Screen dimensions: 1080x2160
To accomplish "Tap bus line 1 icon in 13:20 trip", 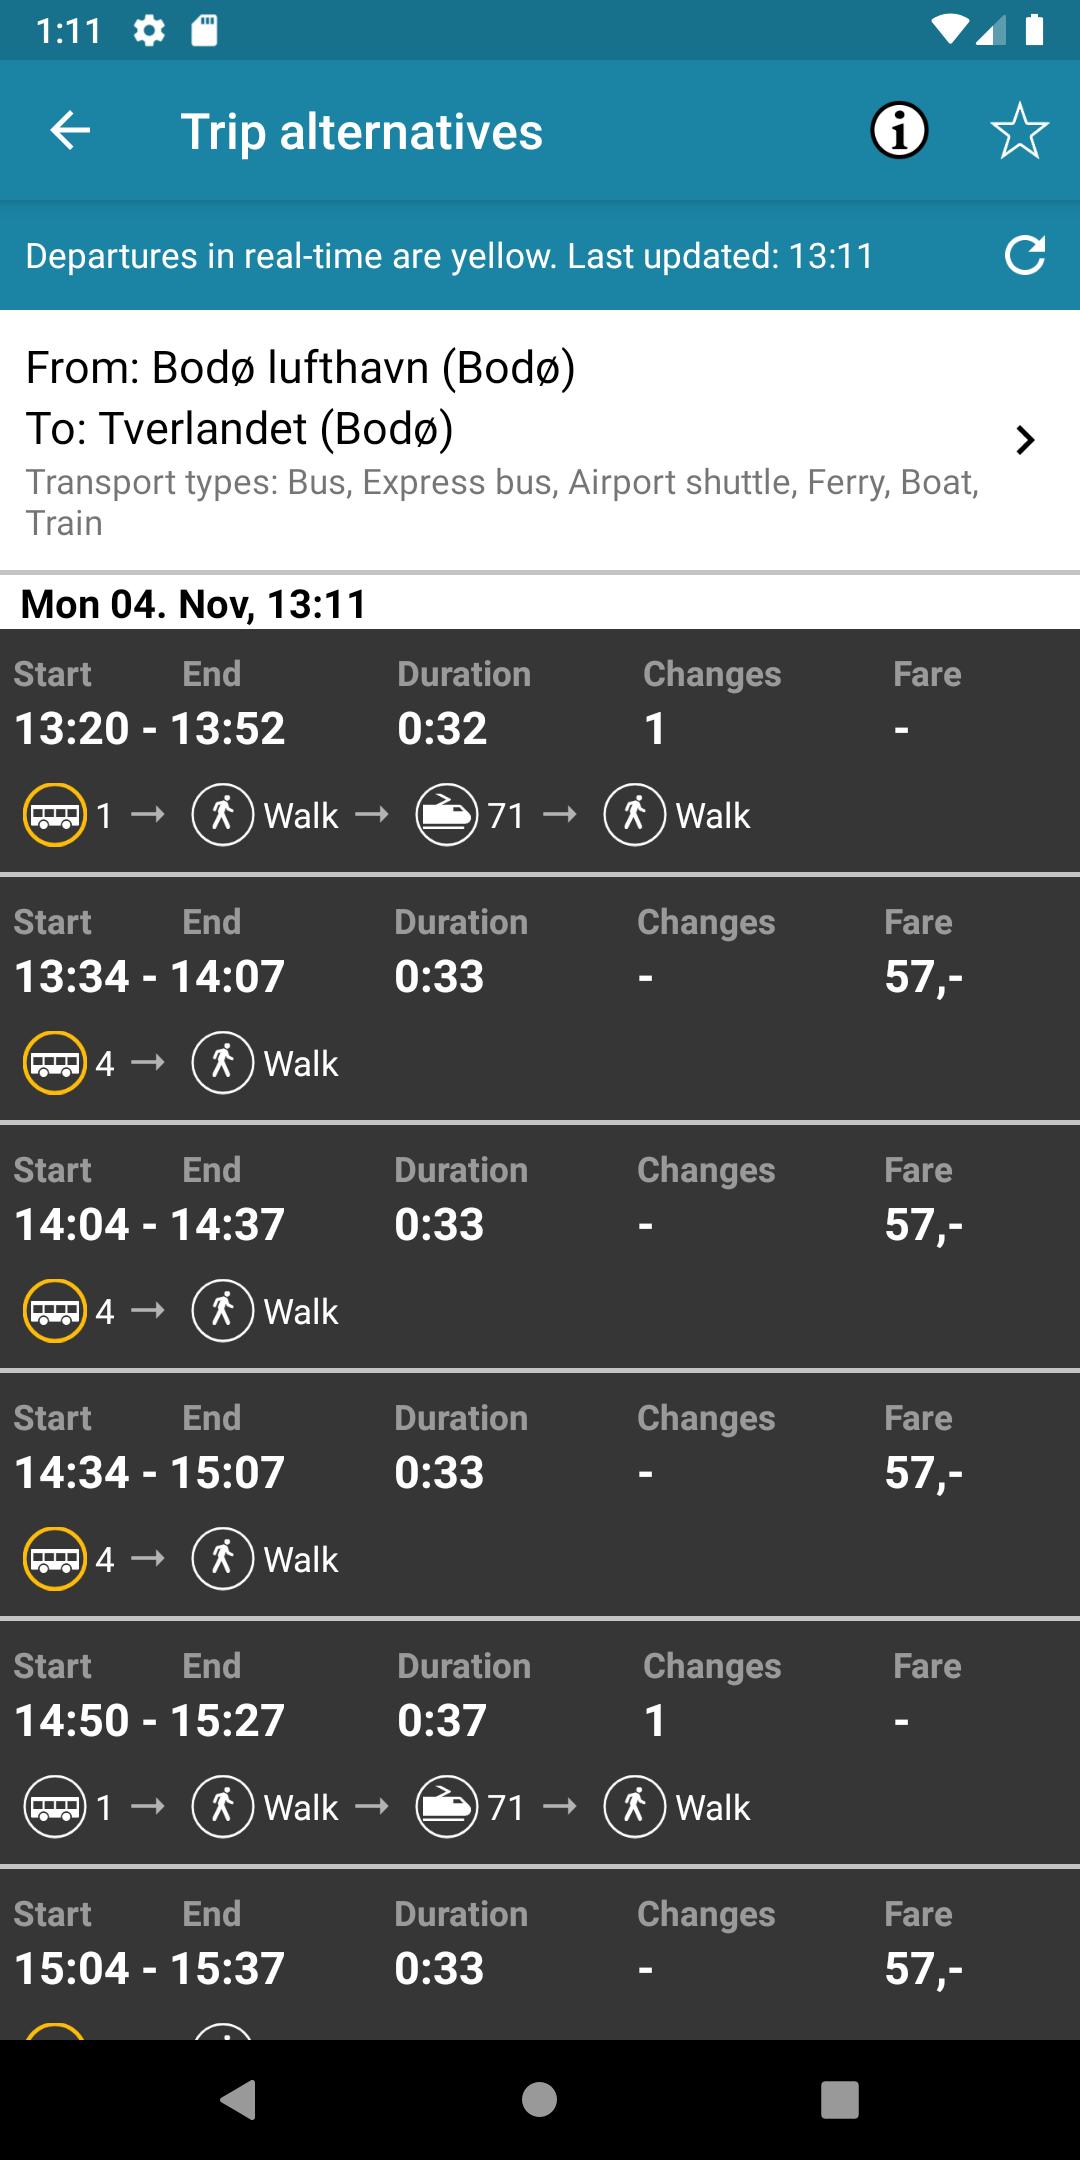I will (x=55, y=815).
